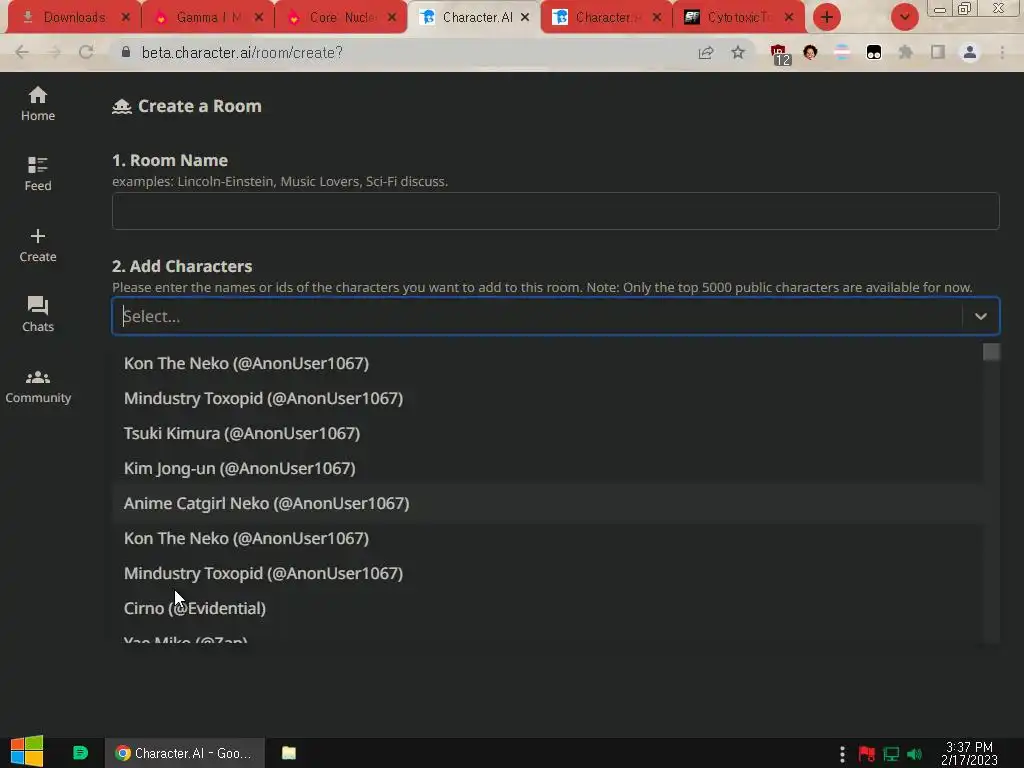Open the striped flag extension icon
1024x768 pixels.
pos(842,52)
